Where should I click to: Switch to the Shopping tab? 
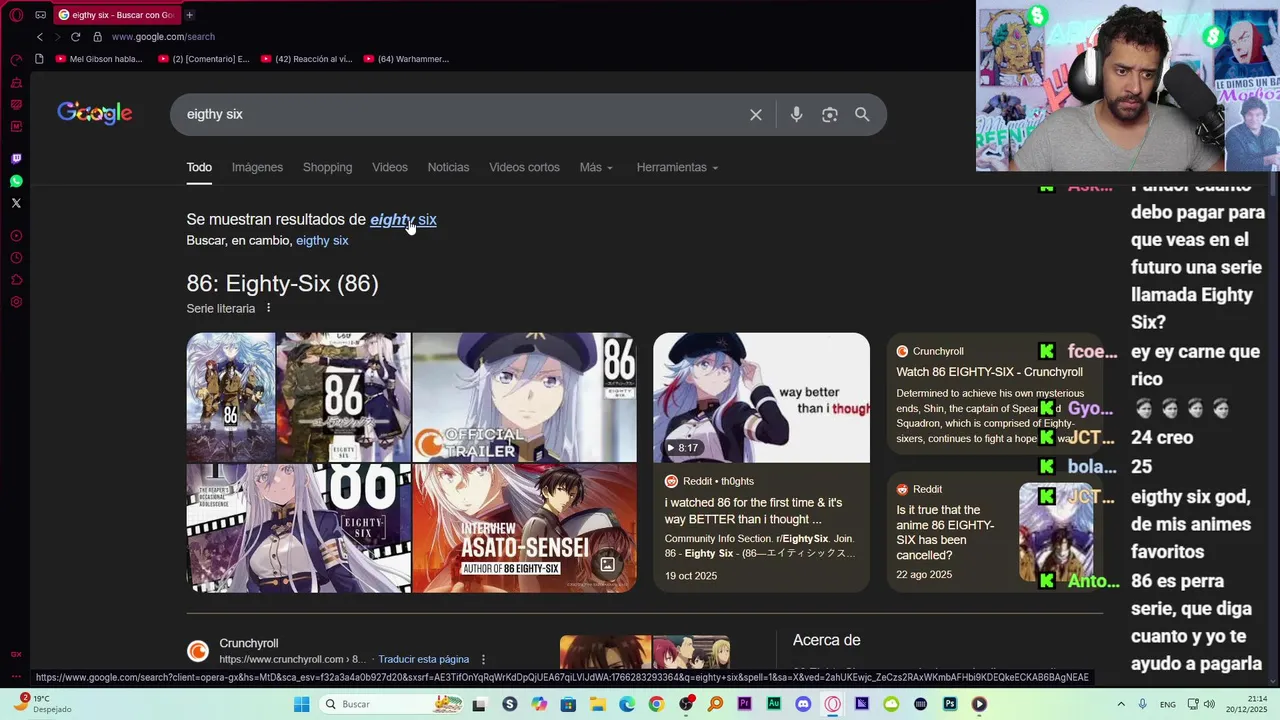pos(327,167)
